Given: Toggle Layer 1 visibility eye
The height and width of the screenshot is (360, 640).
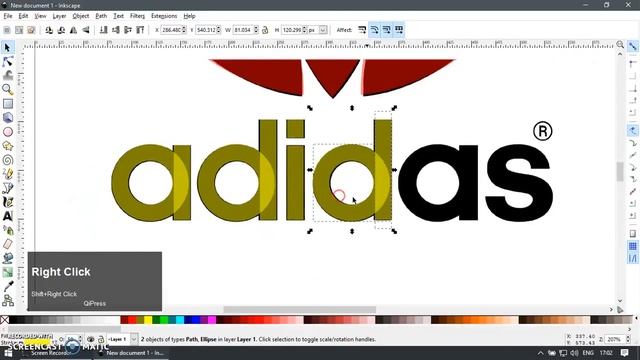Looking at the screenshot, I should 91,339.
